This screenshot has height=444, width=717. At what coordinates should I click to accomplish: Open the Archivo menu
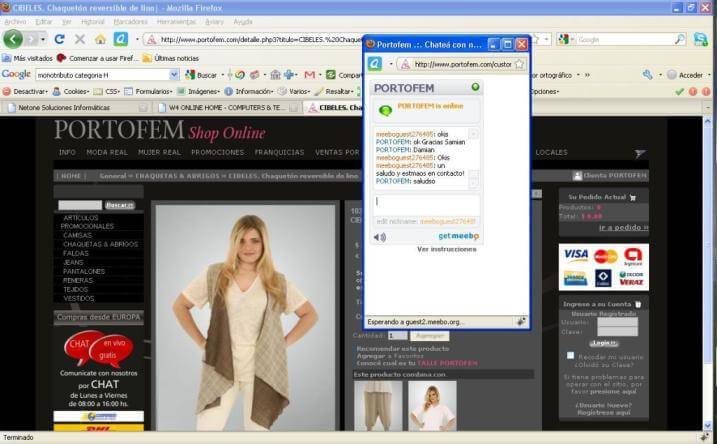[15, 21]
